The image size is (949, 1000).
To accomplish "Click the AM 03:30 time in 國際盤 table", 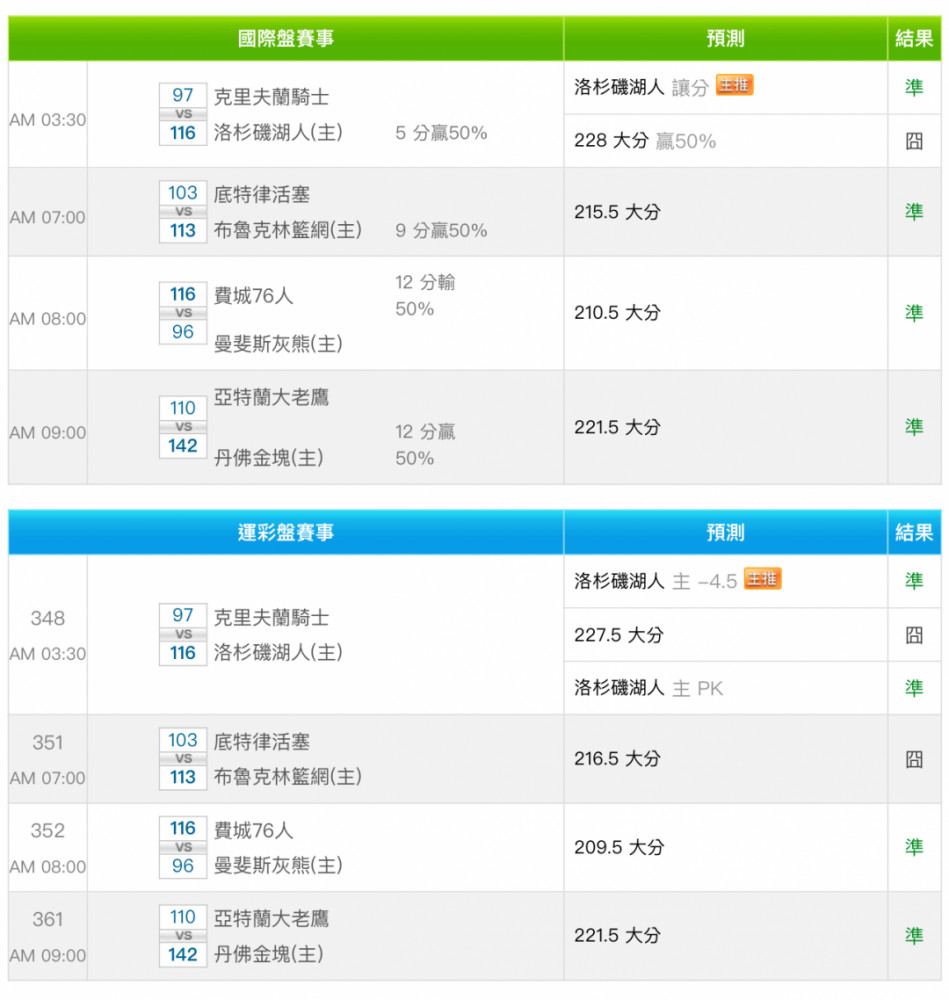I will pyautogui.click(x=48, y=120).
